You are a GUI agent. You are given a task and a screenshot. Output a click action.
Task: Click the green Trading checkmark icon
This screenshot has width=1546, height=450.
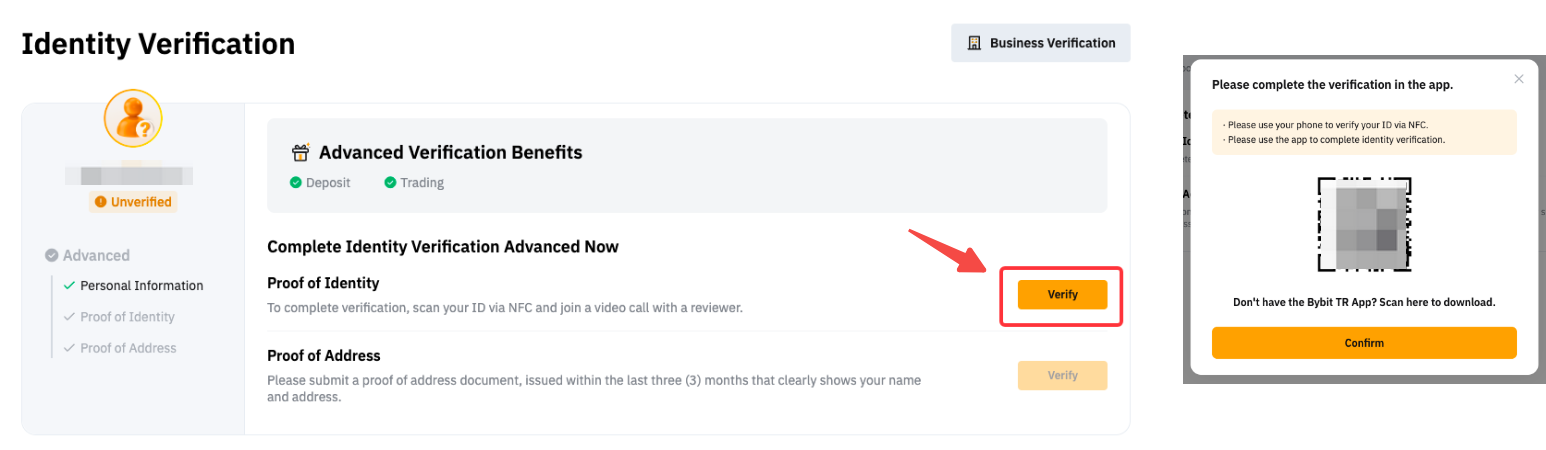click(x=390, y=183)
